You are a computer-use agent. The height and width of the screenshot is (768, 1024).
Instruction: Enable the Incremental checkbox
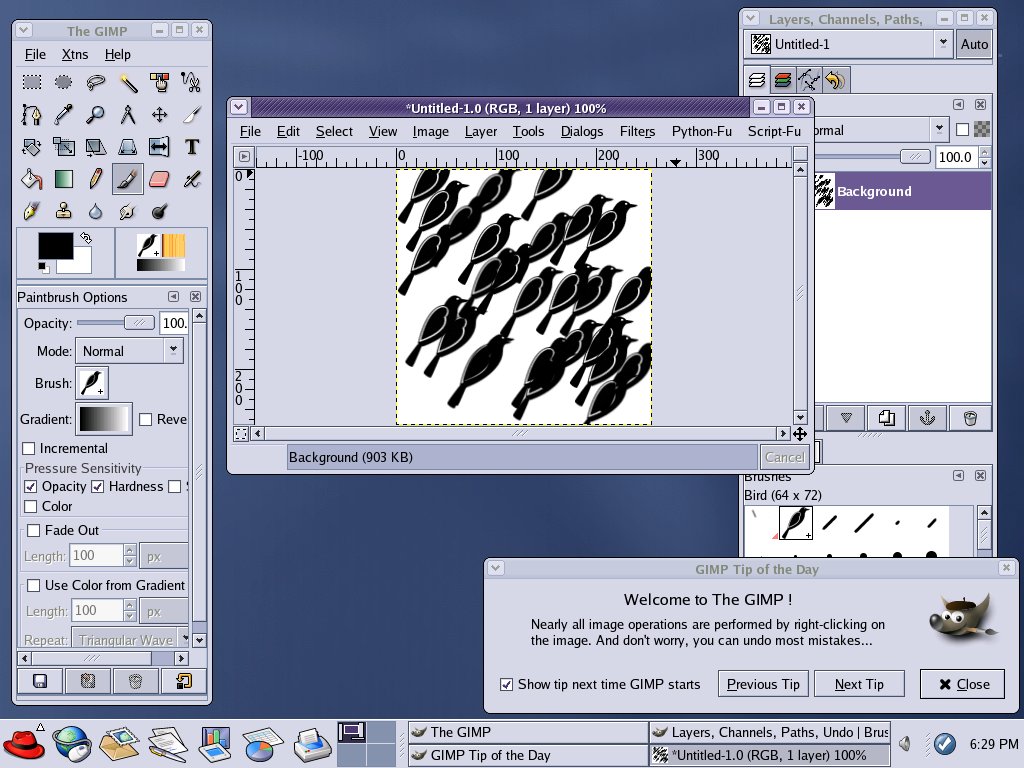[29, 449]
